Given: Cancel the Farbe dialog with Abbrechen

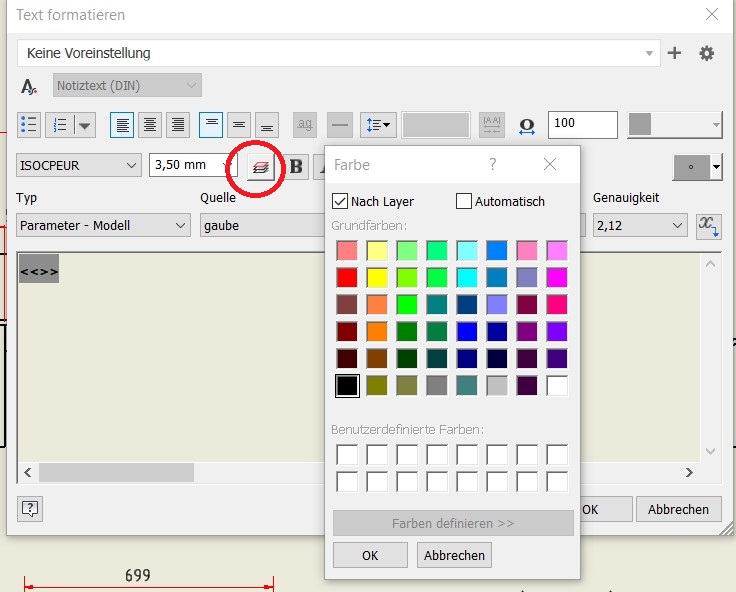Looking at the screenshot, I should click(454, 555).
